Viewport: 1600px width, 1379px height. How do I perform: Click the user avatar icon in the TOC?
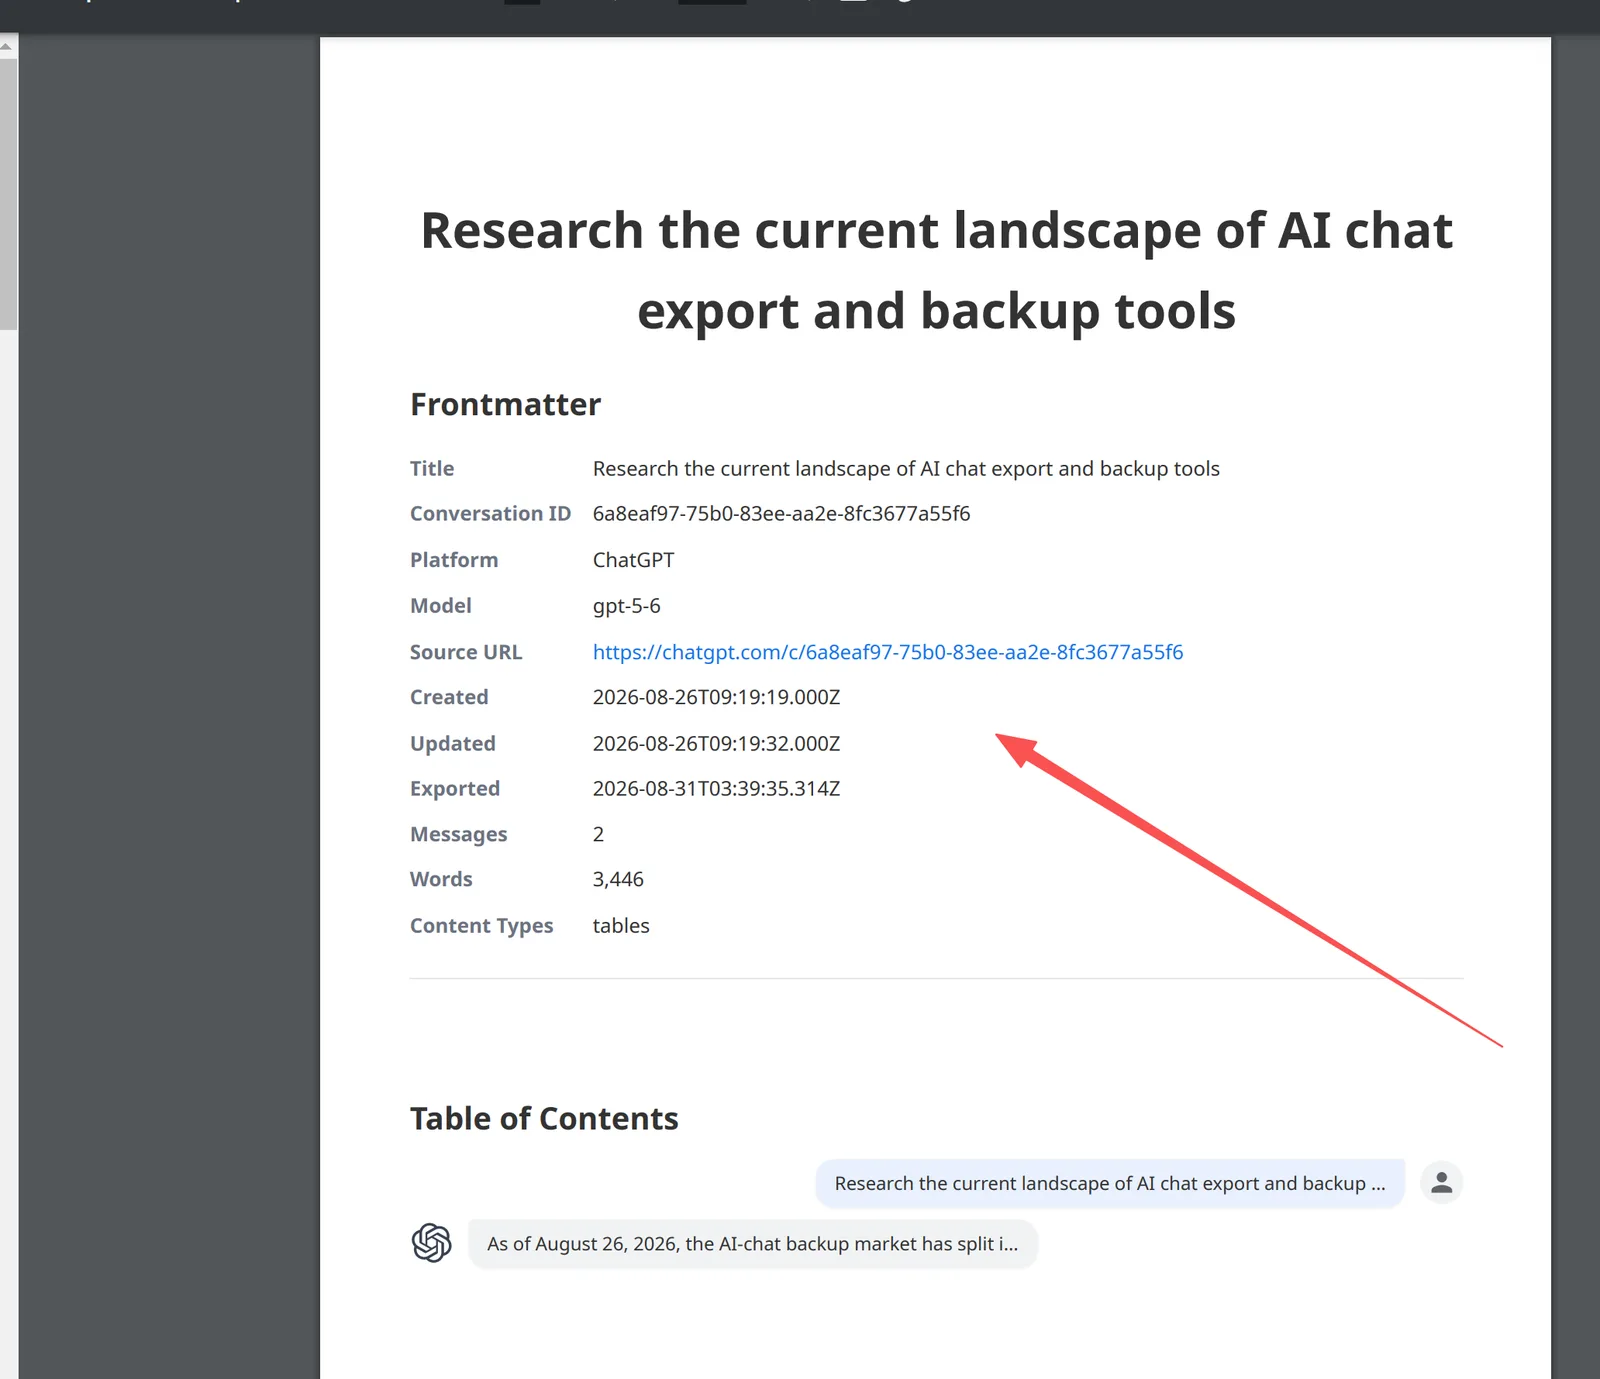pos(1441,1183)
